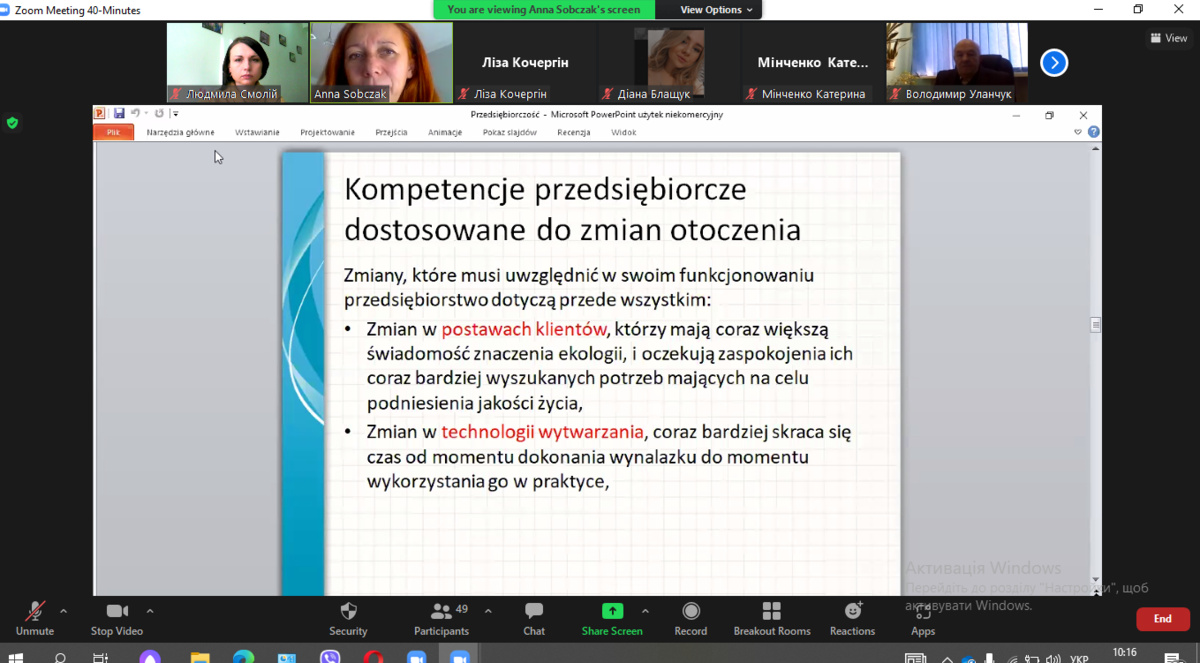Click the УКР language indicator in tray
The image size is (1200, 663).
pyautogui.click(x=1079, y=658)
